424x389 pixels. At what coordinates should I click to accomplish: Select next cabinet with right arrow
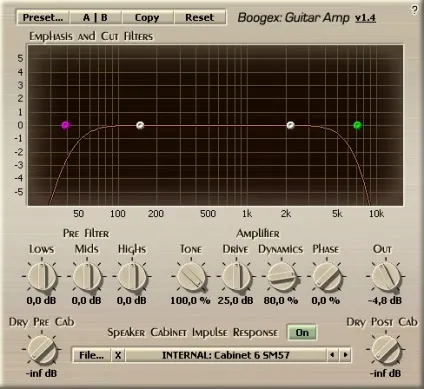(x=345, y=355)
